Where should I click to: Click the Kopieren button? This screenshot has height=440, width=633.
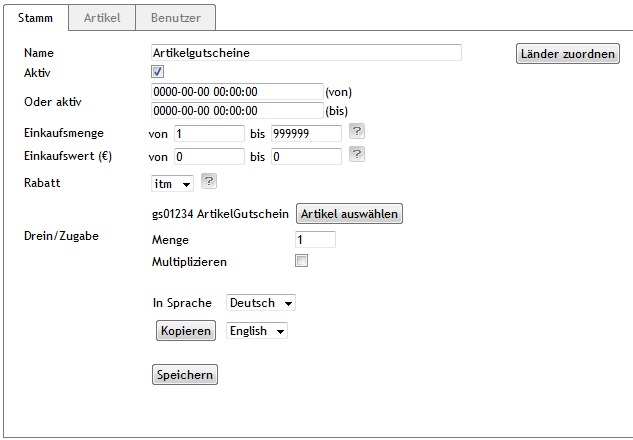tap(186, 331)
